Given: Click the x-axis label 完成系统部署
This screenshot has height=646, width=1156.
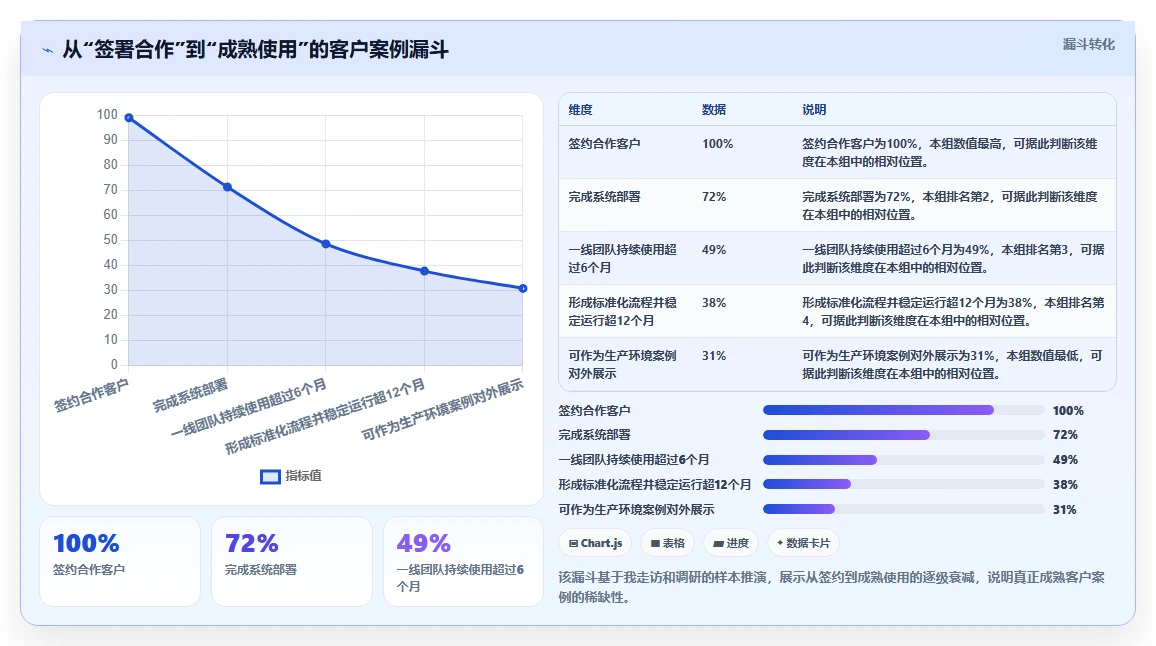Looking at the screenshot, I should 190,395.
